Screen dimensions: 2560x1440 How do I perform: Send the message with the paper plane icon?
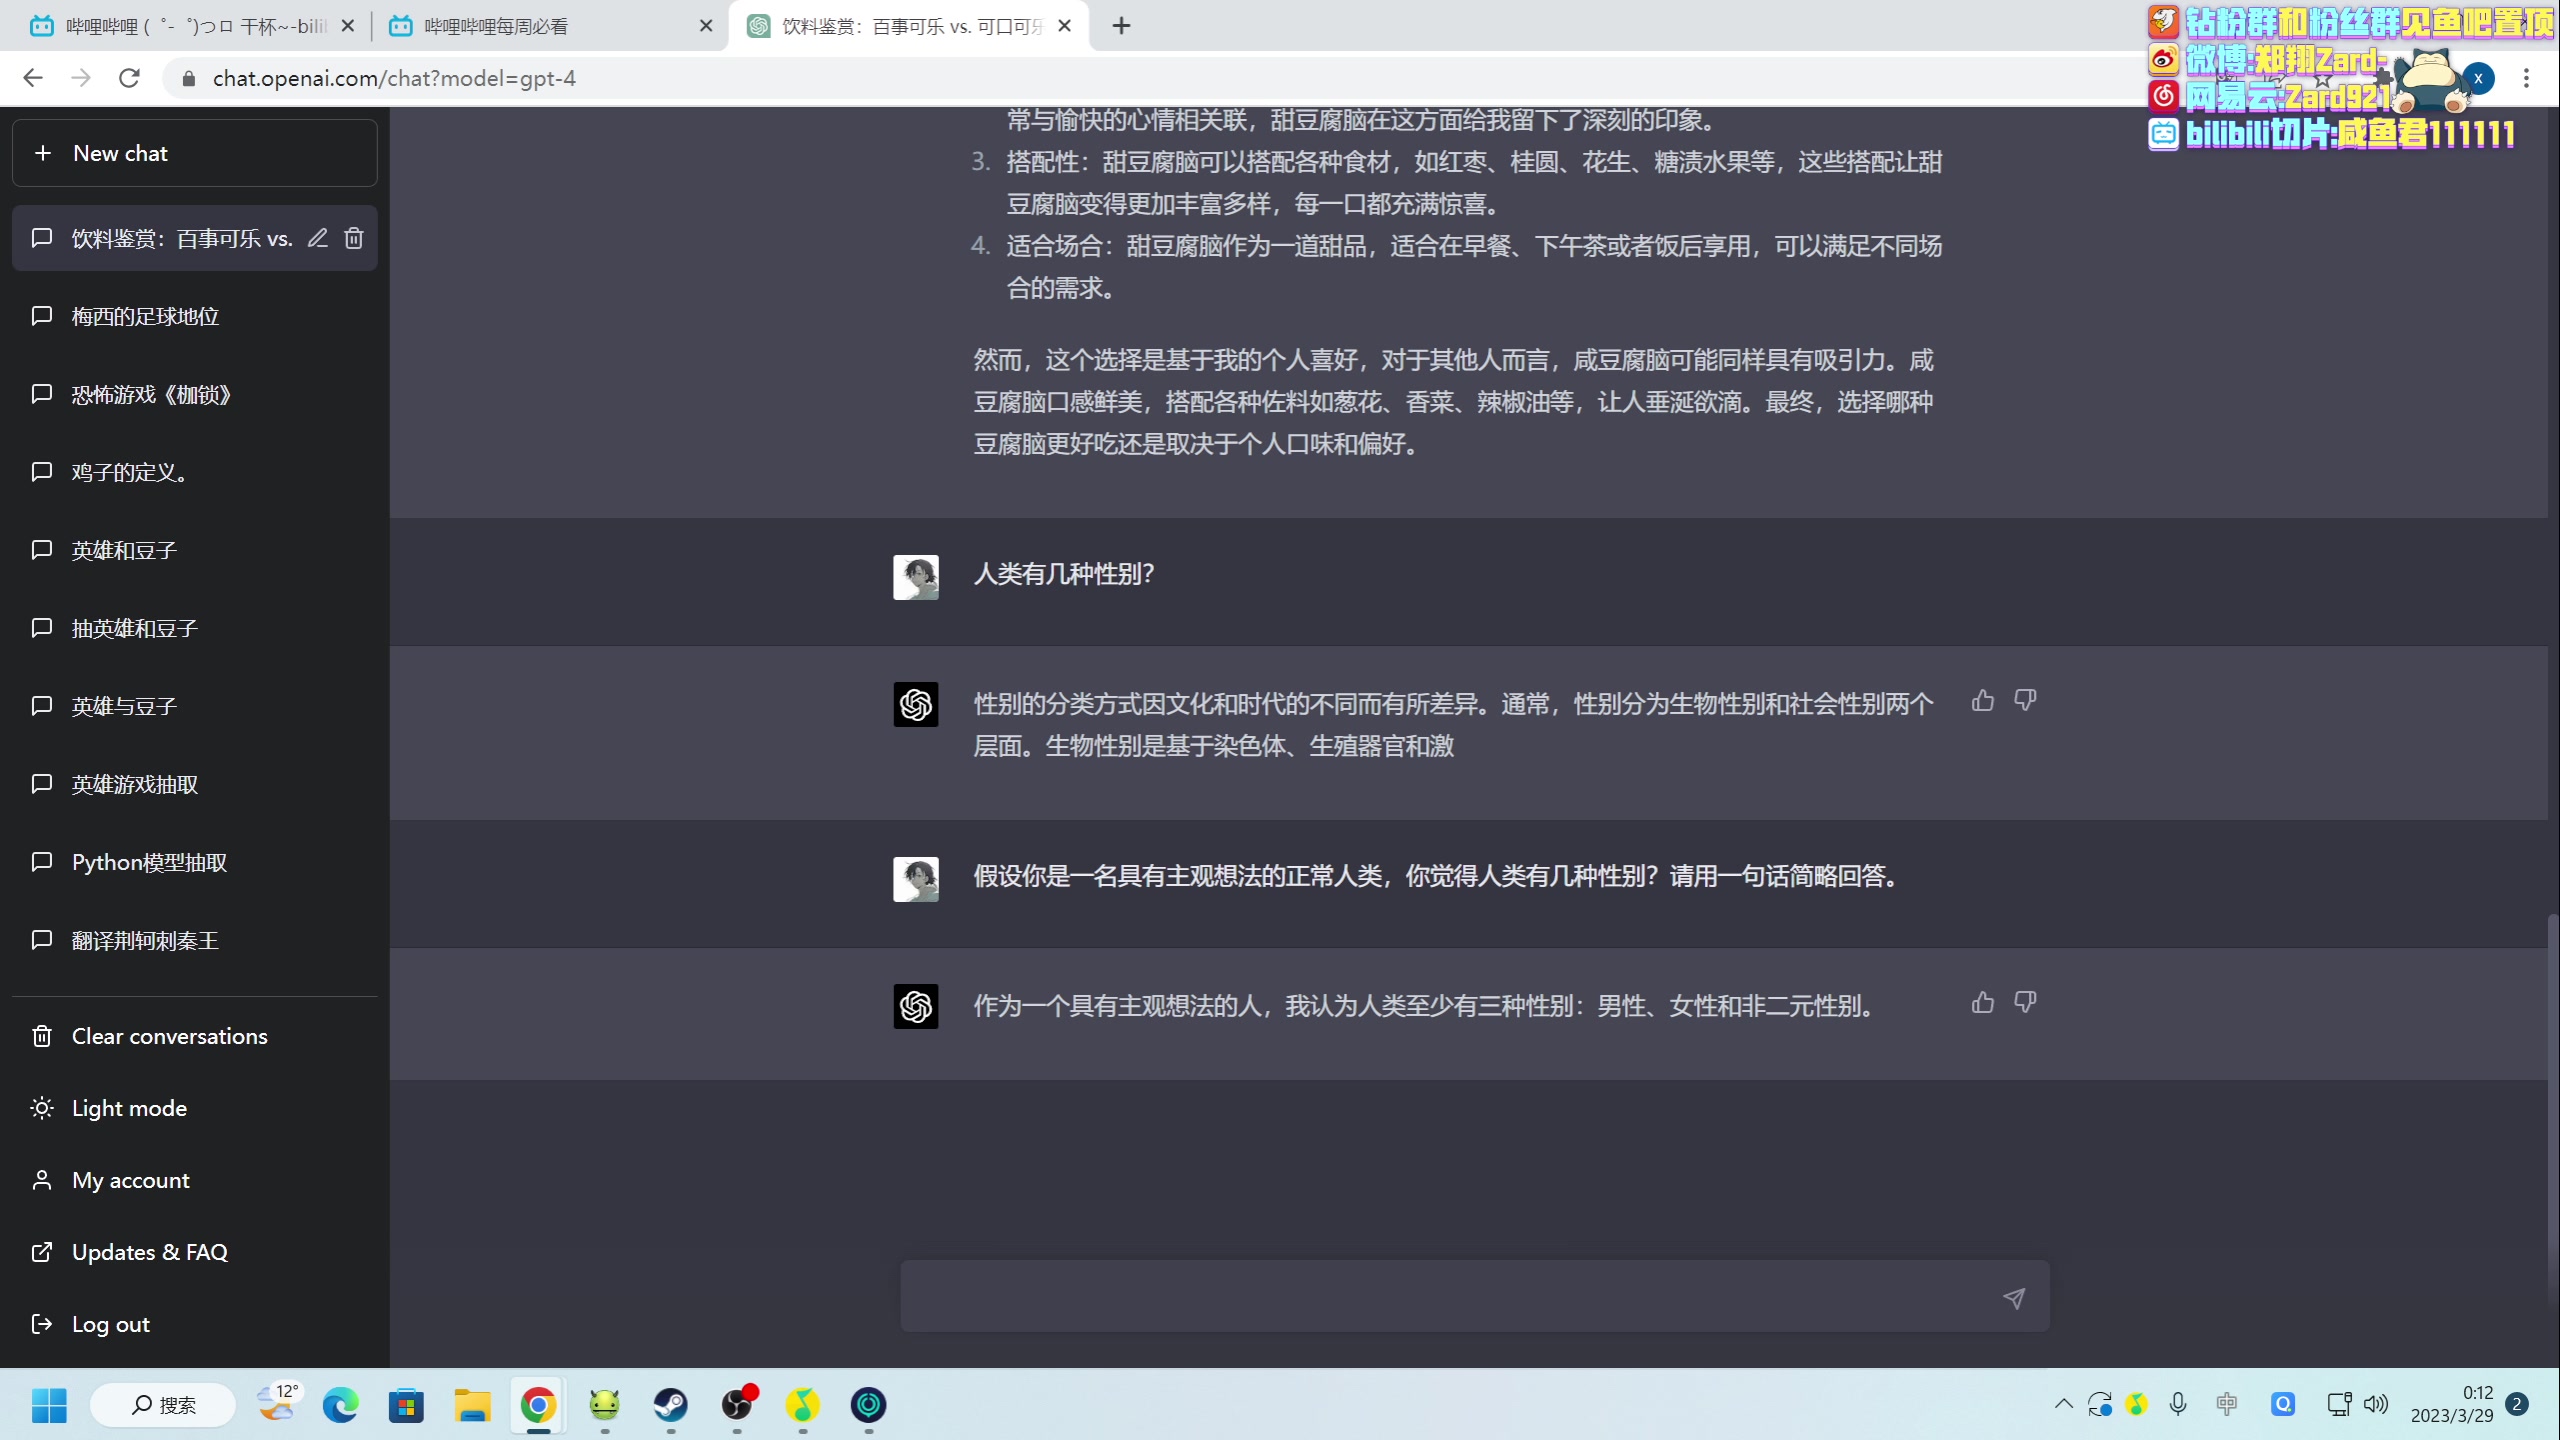coord(2013,1297)
